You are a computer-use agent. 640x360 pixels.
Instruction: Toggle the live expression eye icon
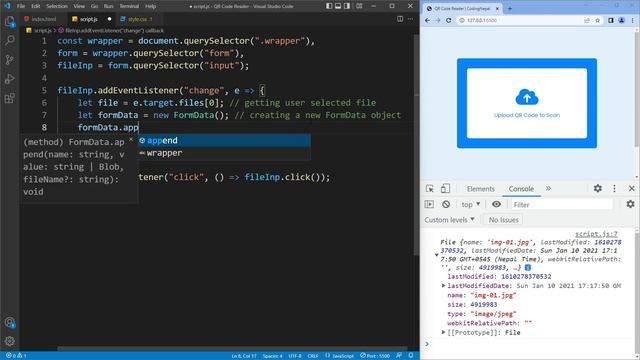496,204
